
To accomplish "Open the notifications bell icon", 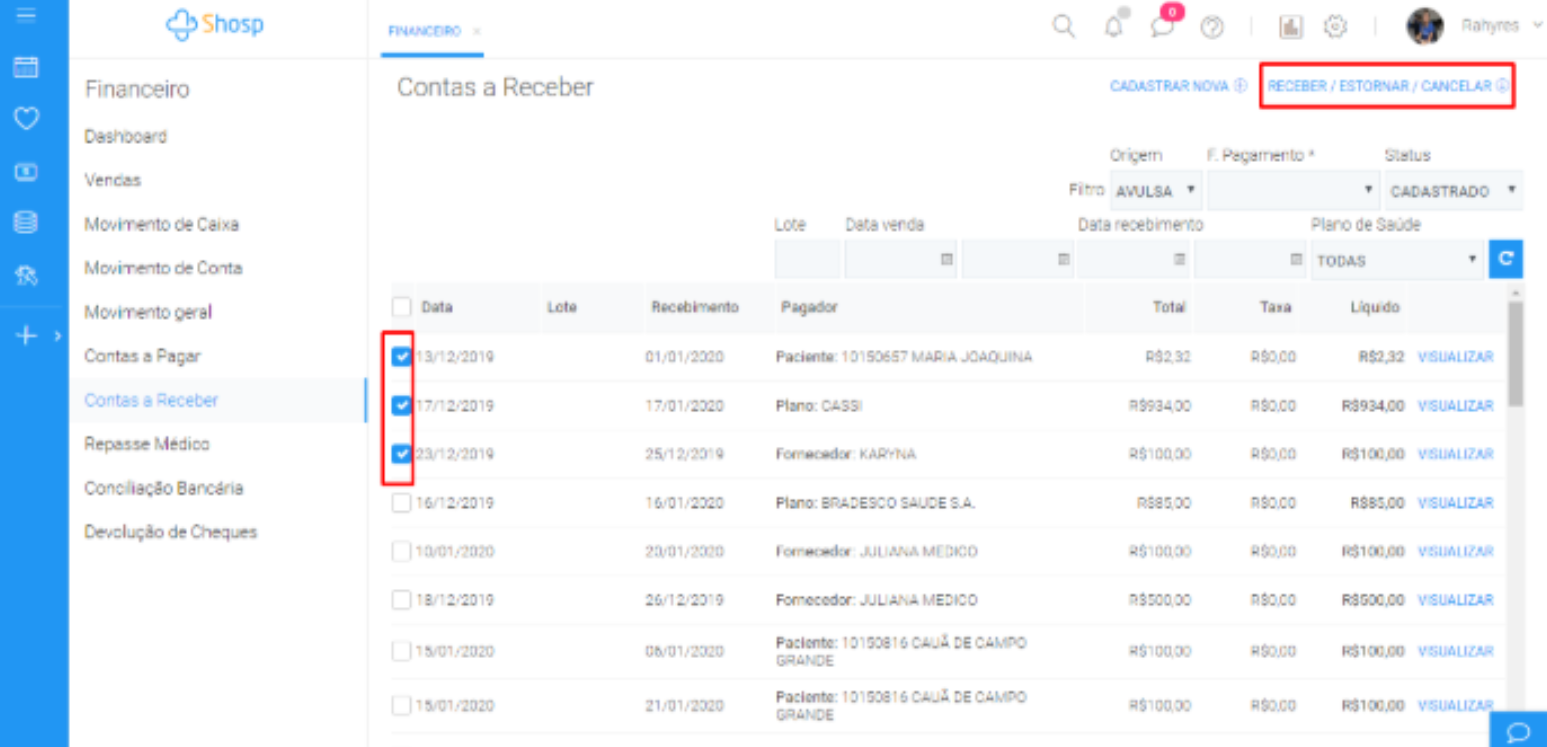I will [x=1113, y=27].
